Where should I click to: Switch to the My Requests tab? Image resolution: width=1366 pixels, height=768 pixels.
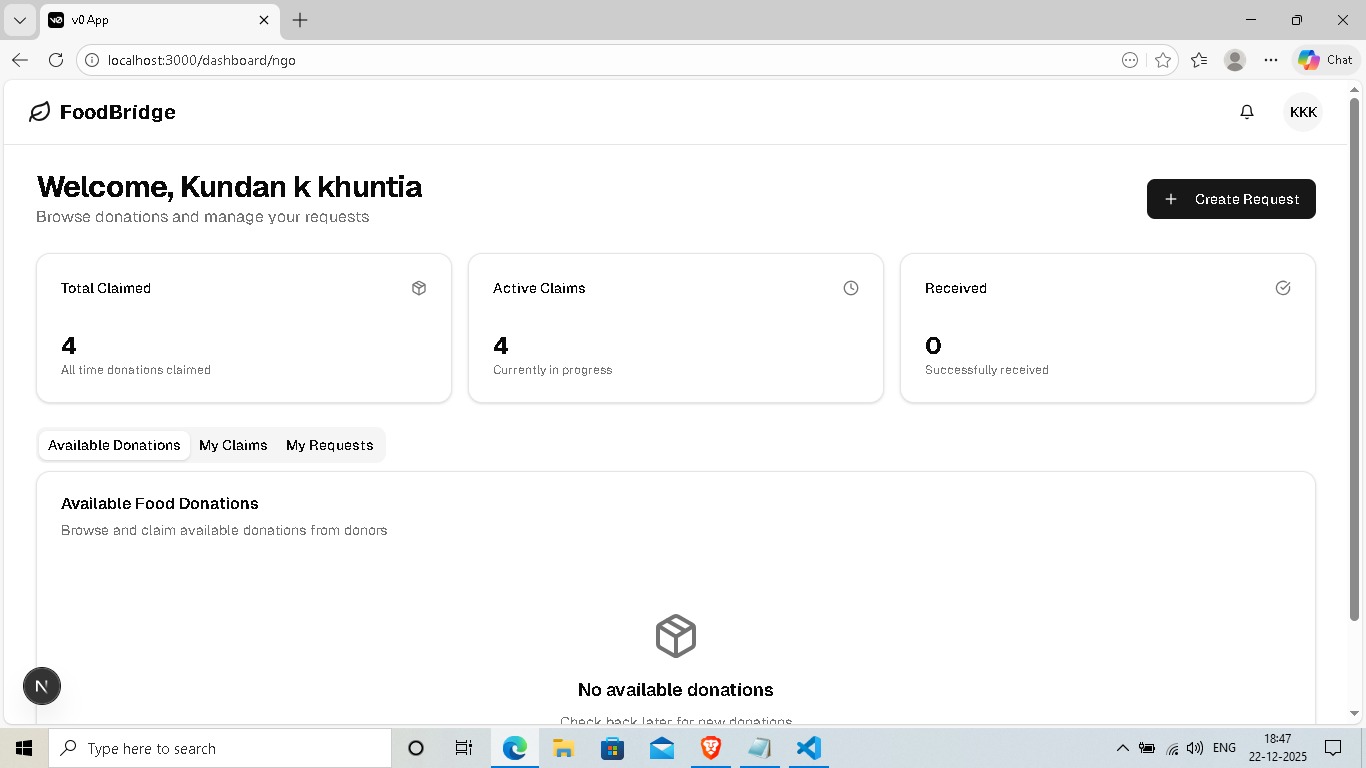pos(330,445)
